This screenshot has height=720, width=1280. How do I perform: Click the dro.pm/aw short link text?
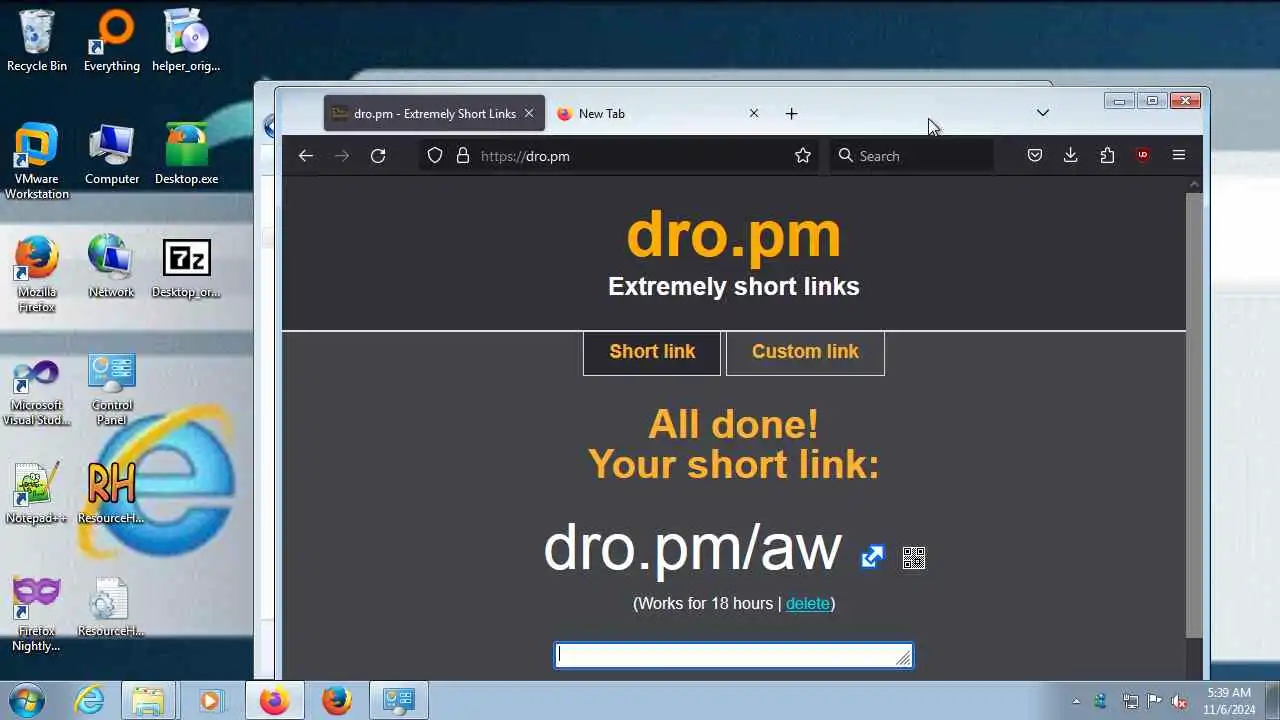click(x=692, y=549)
